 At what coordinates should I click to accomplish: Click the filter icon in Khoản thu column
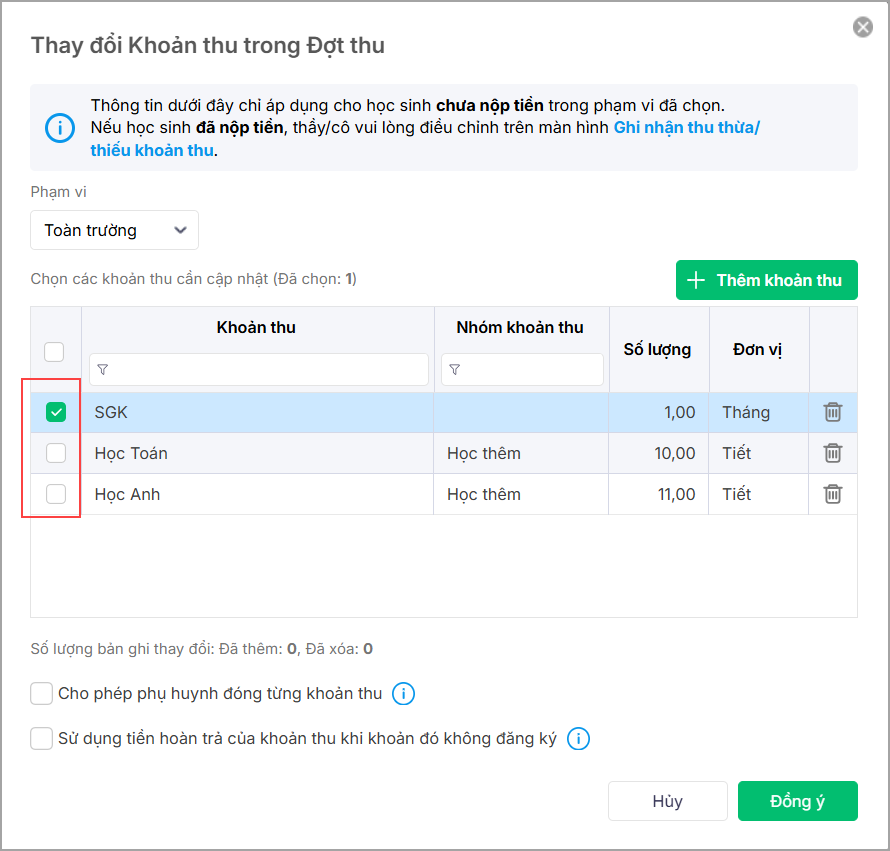[x=103, y=370]
